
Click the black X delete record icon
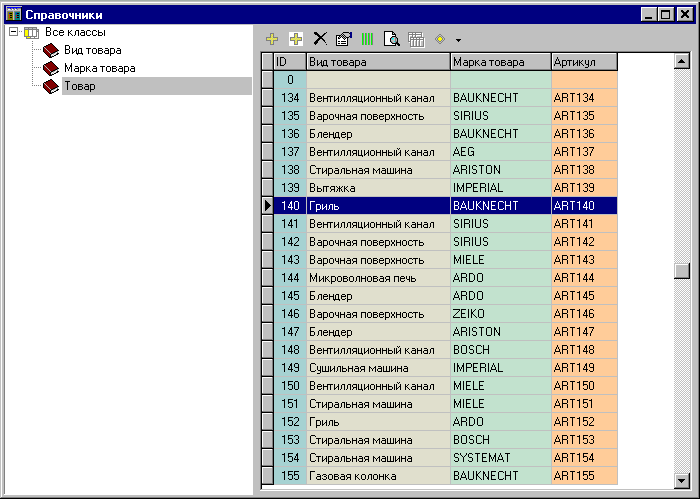[x=320, y=39]
